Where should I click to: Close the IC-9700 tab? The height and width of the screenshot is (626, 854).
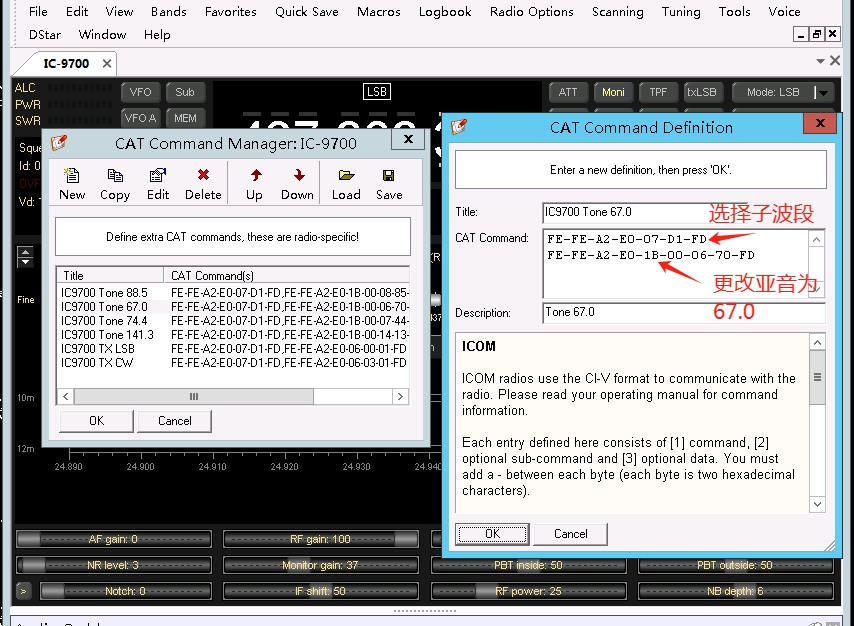pos(107,64)
